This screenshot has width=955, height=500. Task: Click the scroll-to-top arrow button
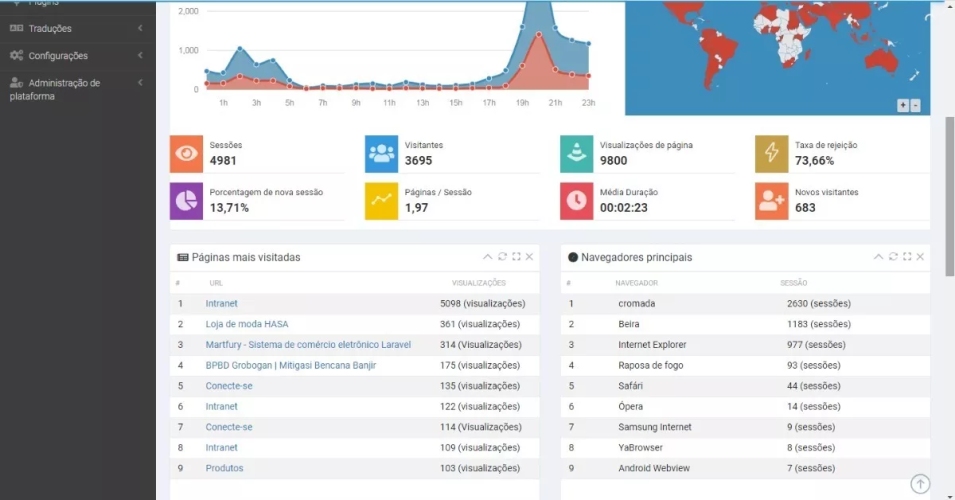920,484
